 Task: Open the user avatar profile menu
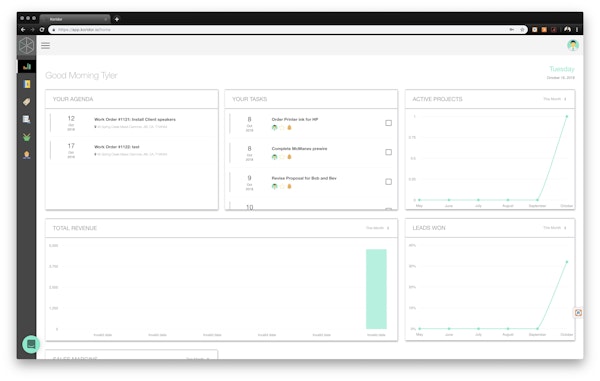573,45
